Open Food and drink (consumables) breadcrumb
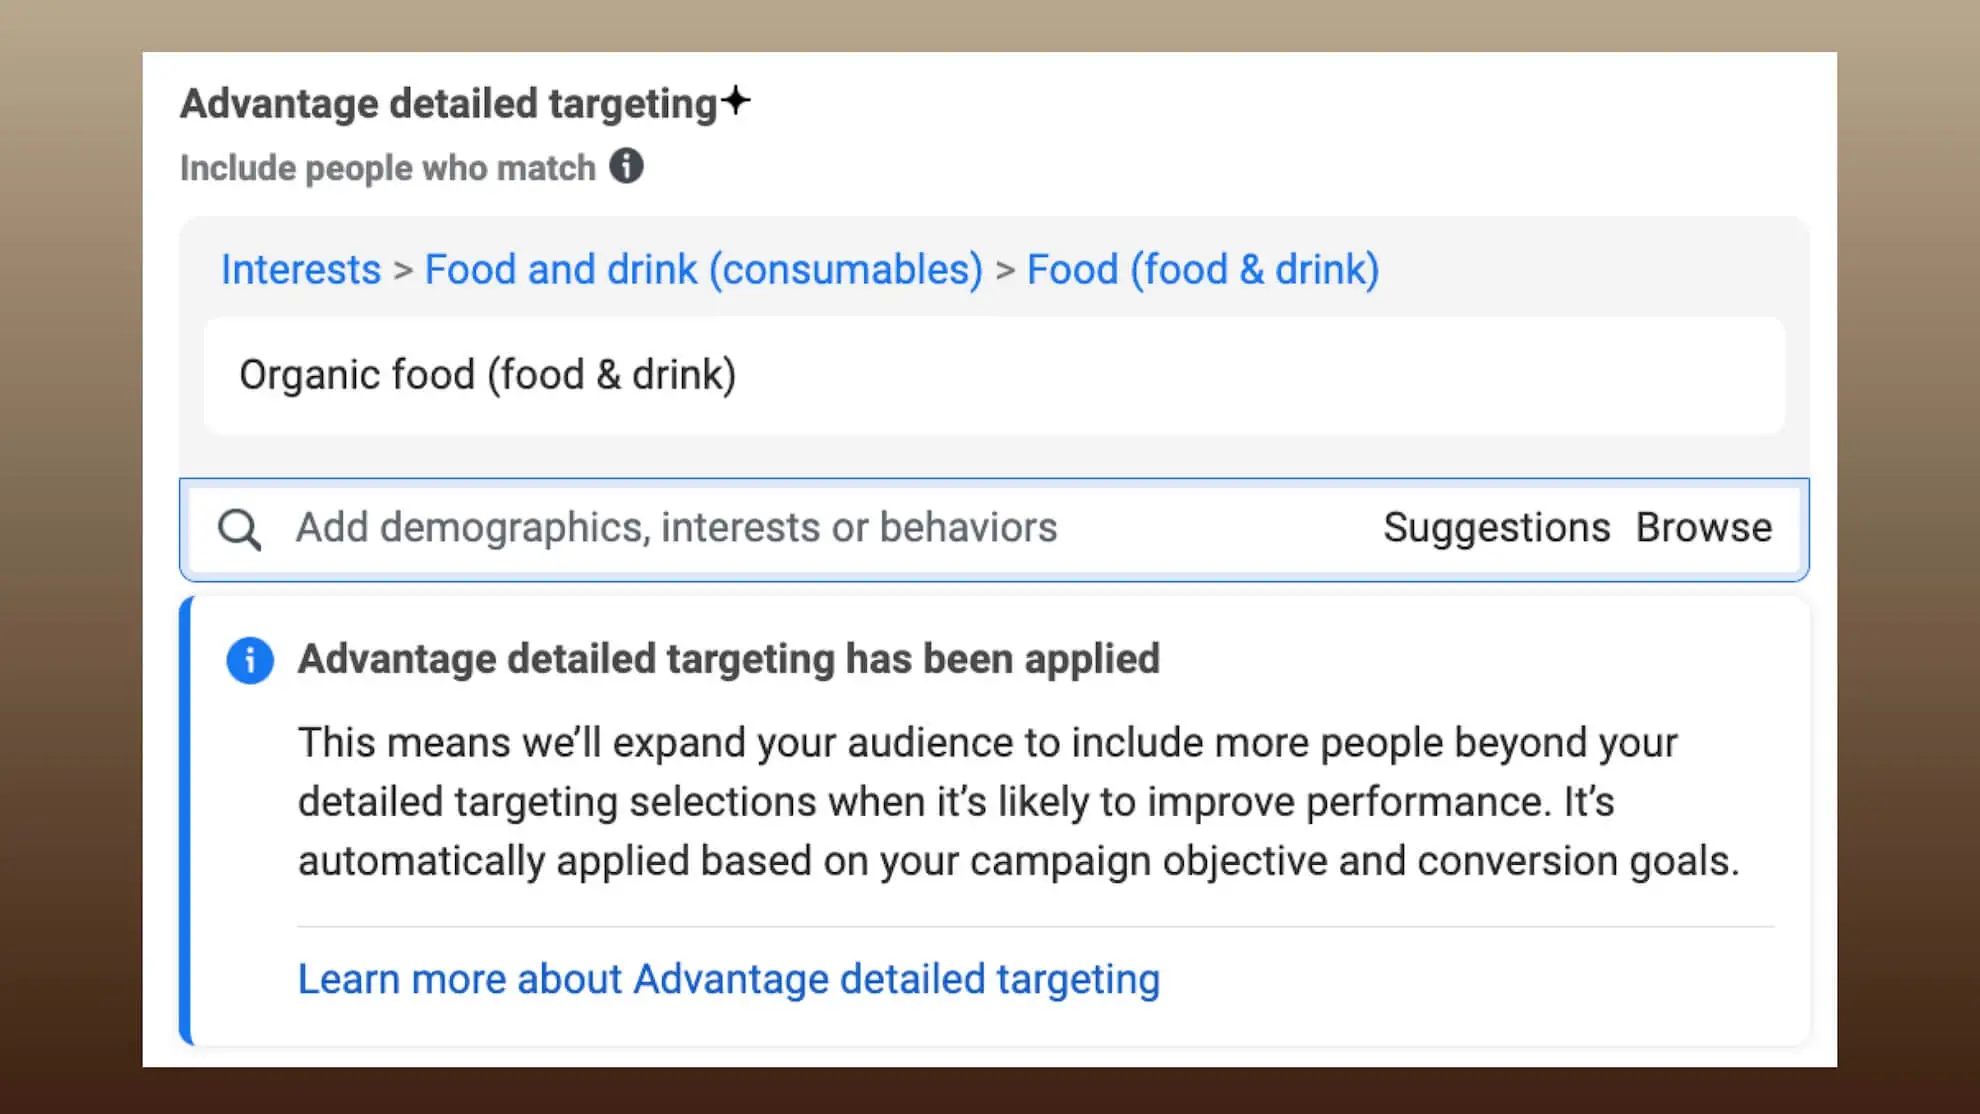 [704, 269]
